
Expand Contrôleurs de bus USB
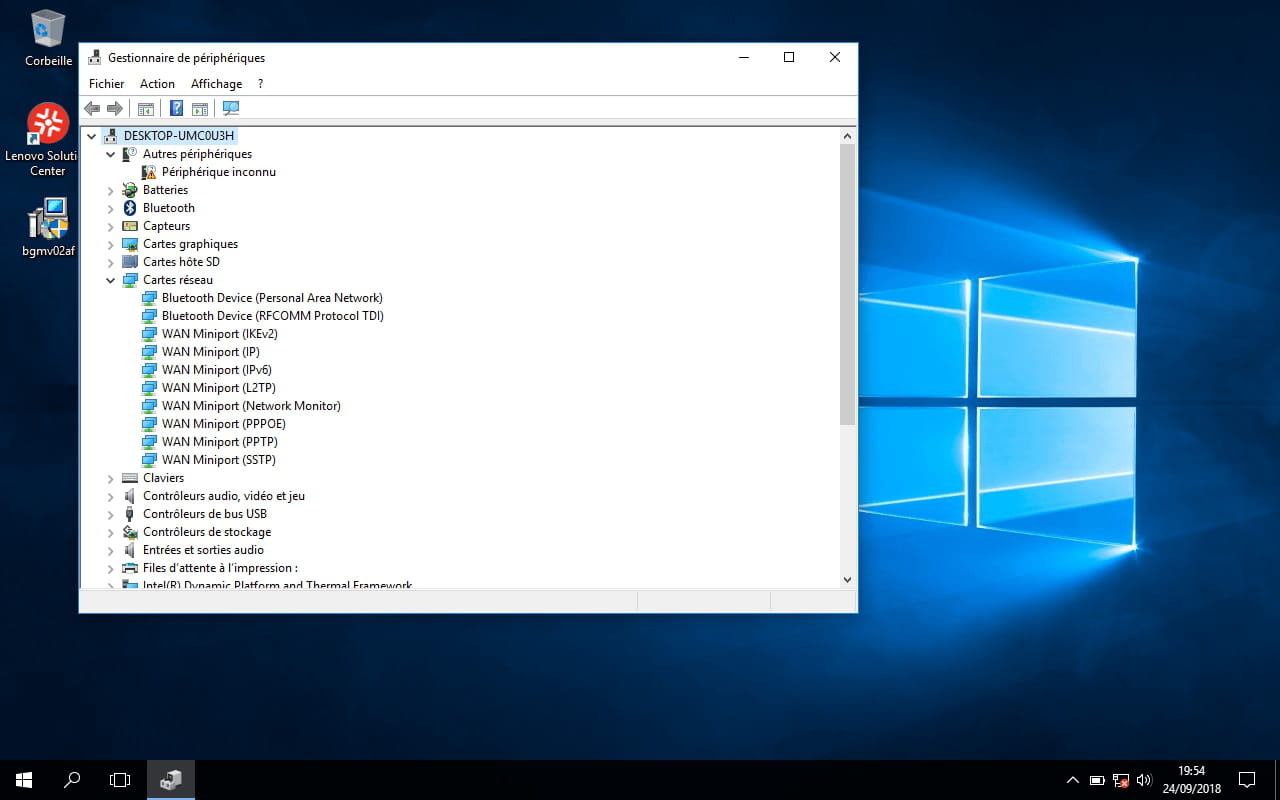pos(111,514)
